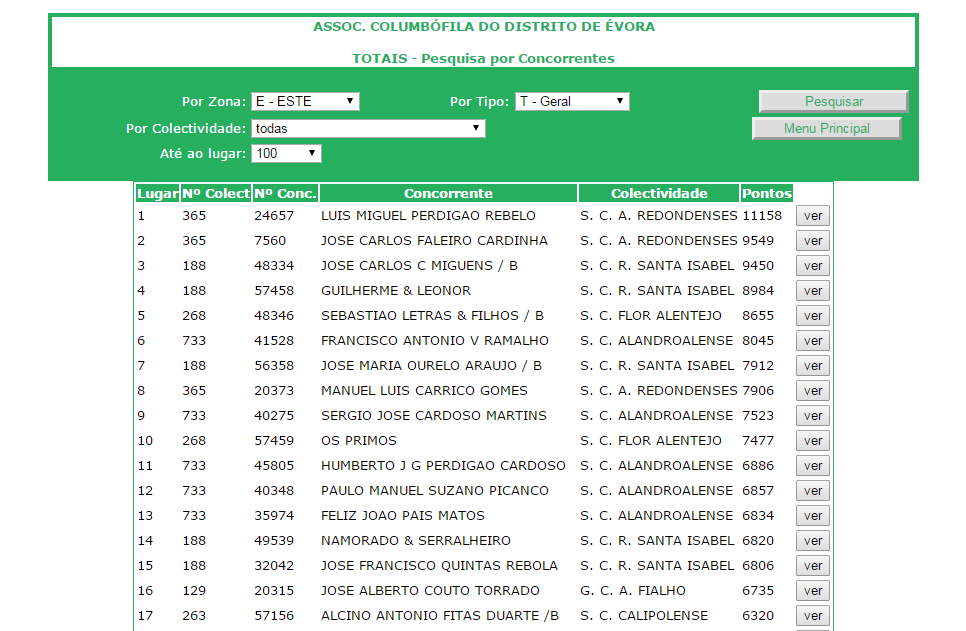Click ver for Francisco Antonio V Ramalho
The image size is (966, 631).
pos(813,341)
